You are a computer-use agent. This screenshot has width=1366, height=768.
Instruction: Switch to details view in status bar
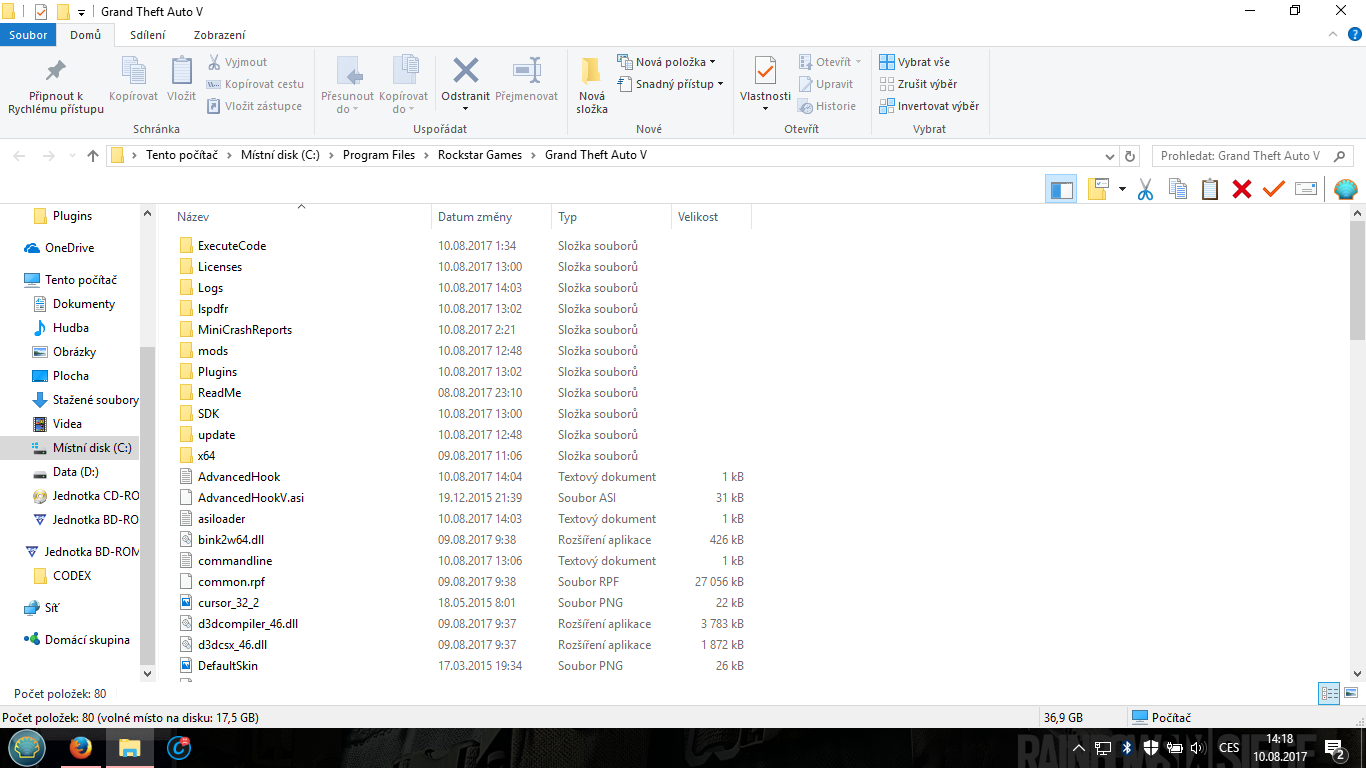1329,693
